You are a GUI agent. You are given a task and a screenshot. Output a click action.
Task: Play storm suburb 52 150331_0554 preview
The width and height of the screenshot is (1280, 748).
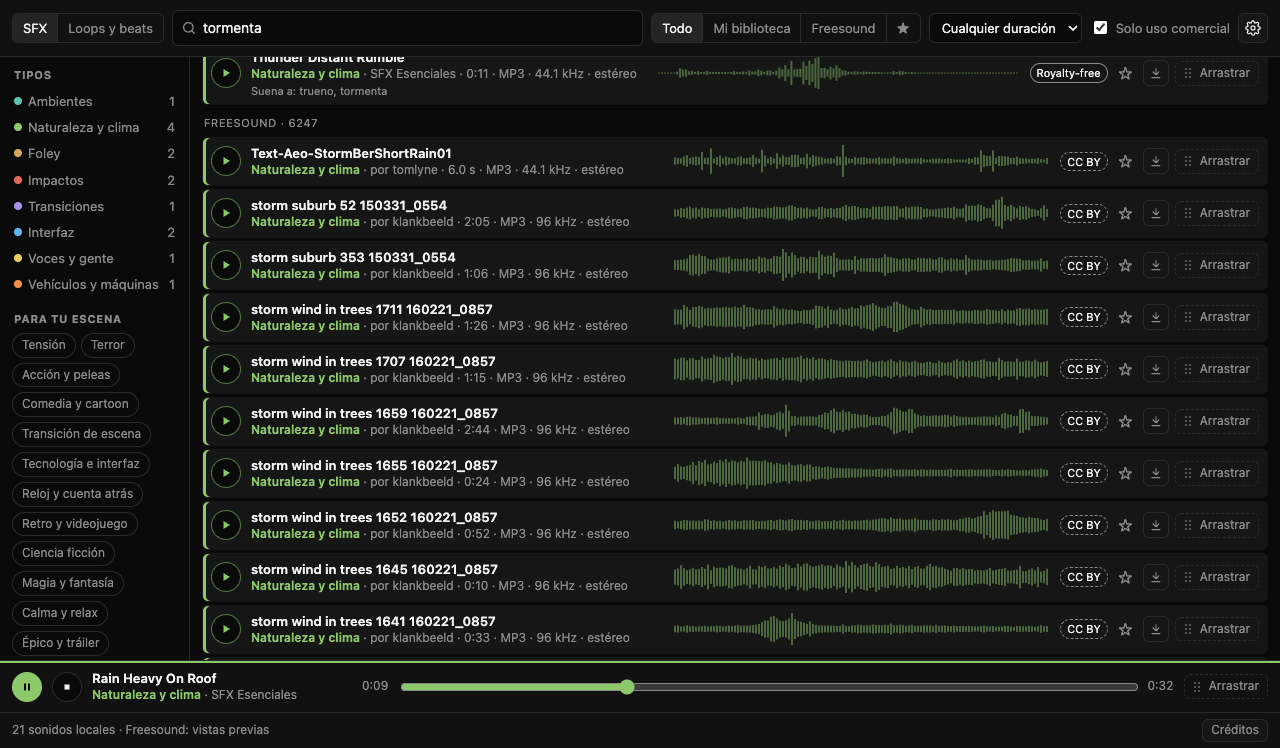[226, 213]
